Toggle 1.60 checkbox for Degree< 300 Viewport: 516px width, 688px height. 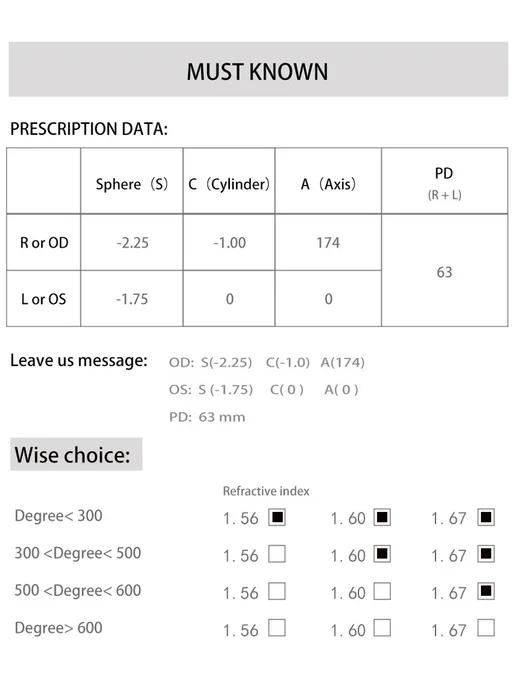[x=382, y=517]
